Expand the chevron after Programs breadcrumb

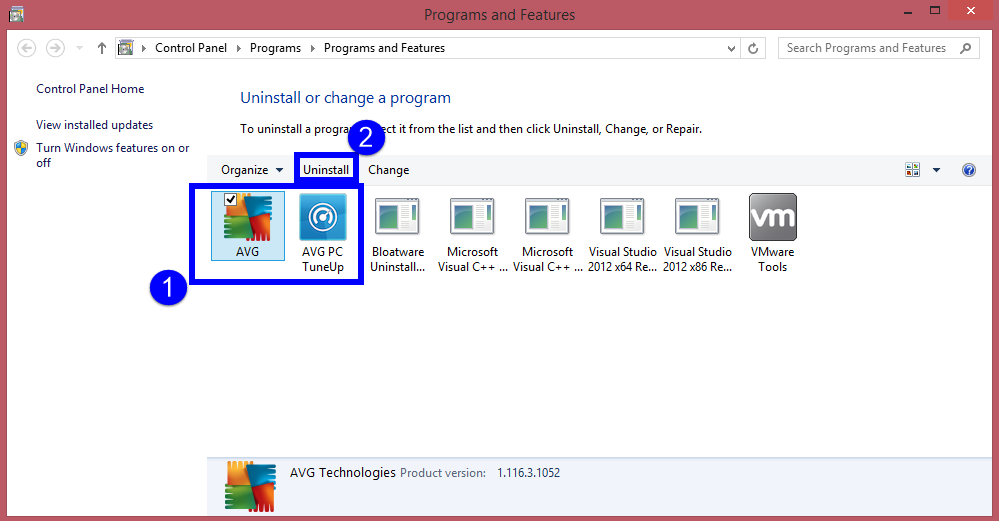(x=312, y=48)
